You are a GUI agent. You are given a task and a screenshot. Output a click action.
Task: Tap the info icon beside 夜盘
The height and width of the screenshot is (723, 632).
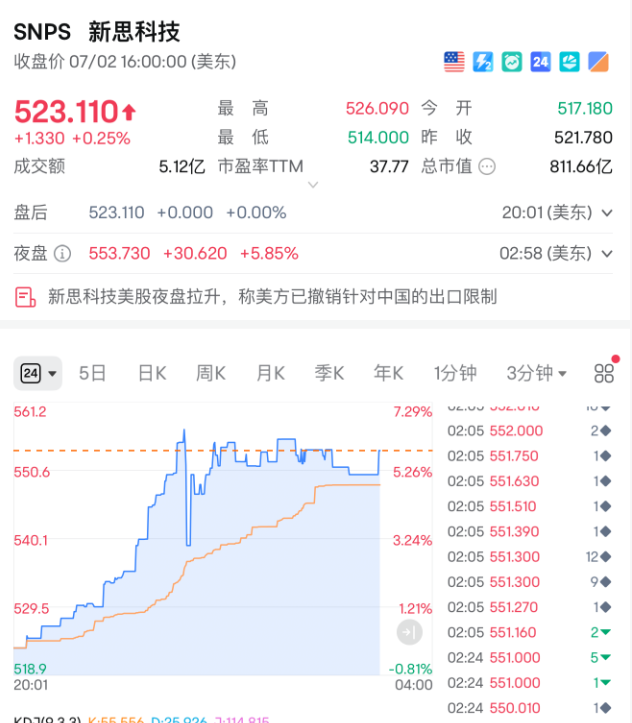[62, 254]
